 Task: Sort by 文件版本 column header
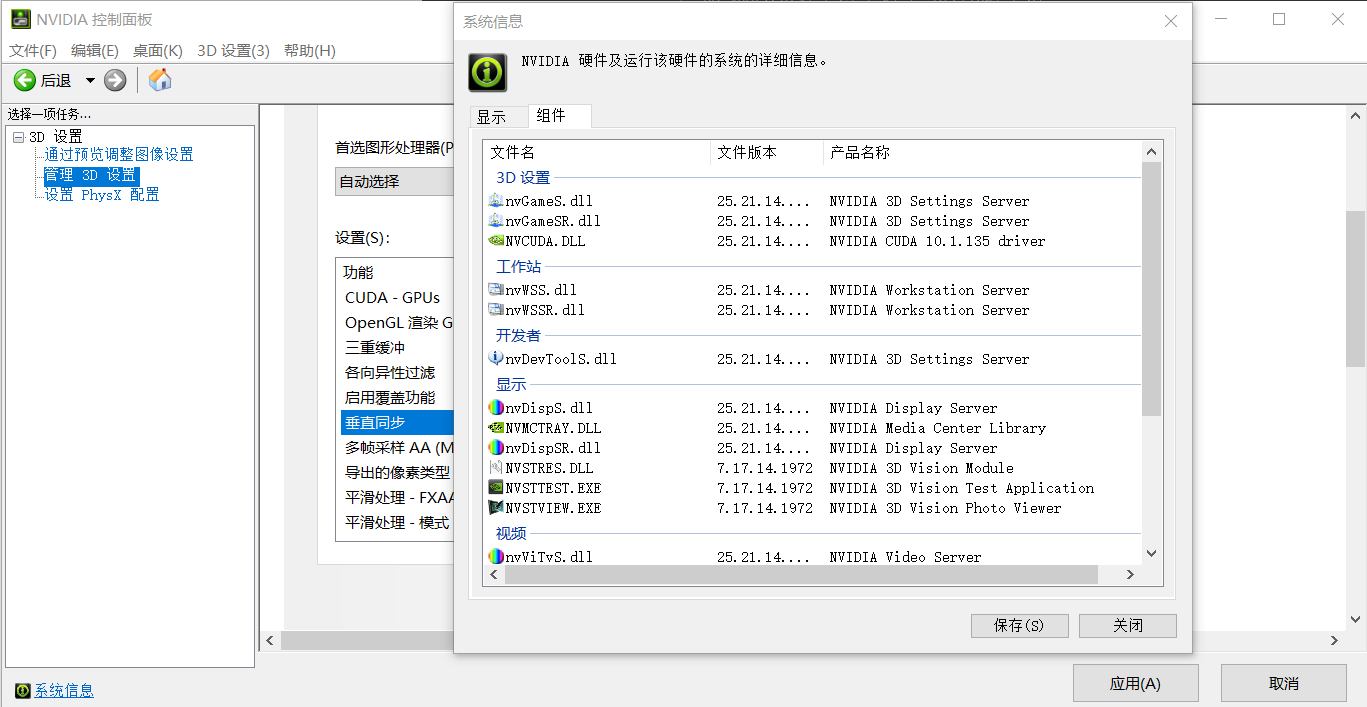pos(767,152)
